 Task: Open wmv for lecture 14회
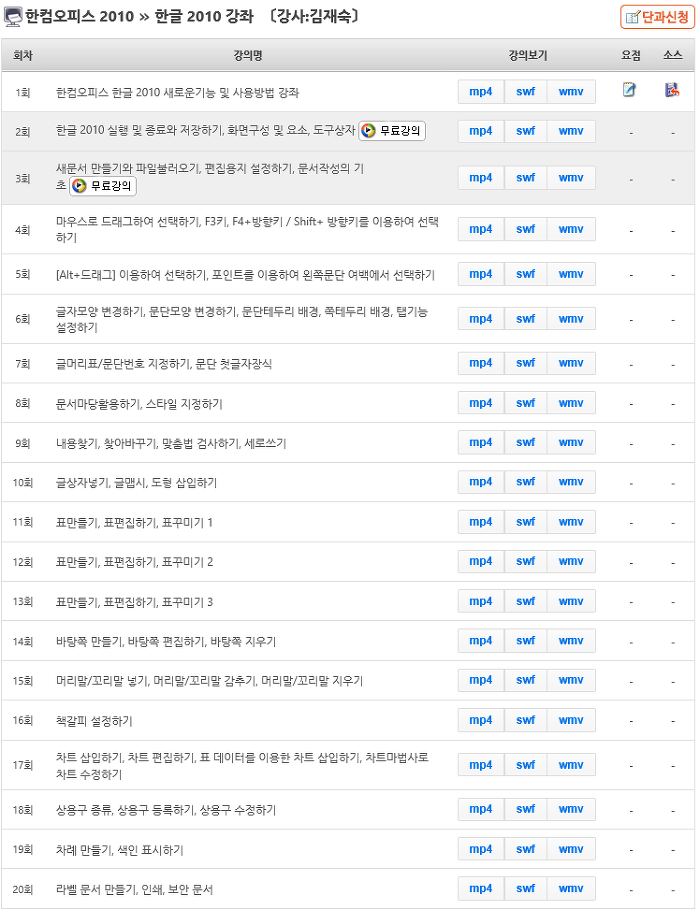[x=571, y=641]
